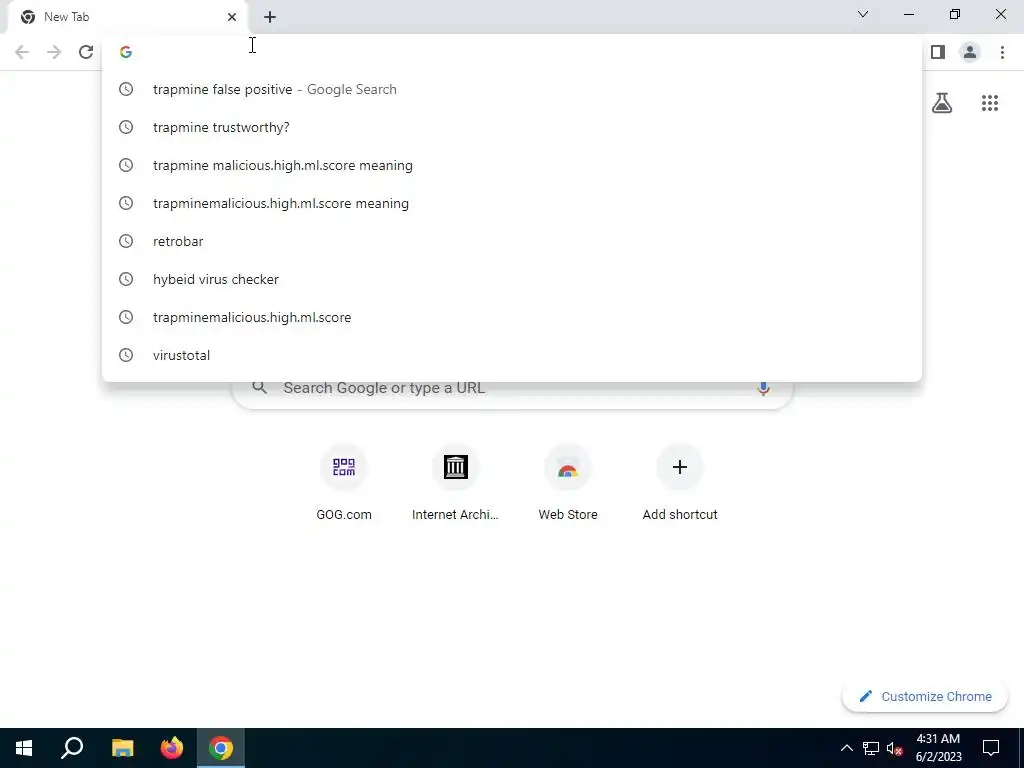
Task: Open the Chrome profile avatar
Action: 970,52
